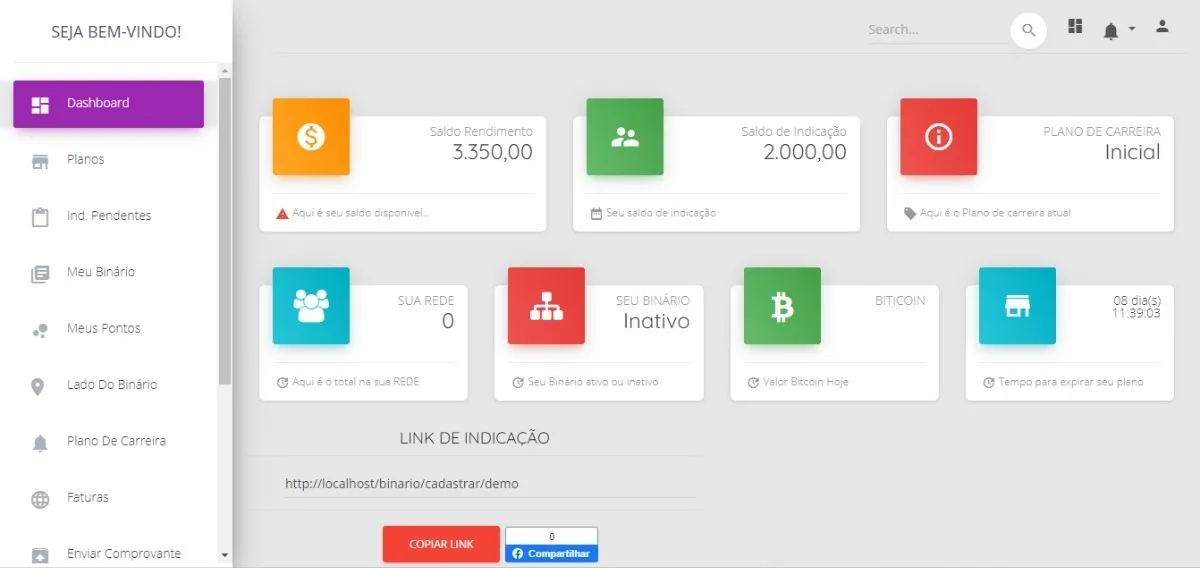Image resolution: width=1200 pixels, height=568 pixels.
Task: Click the Inicial career plan value
Action: (x=1132, y=152)
